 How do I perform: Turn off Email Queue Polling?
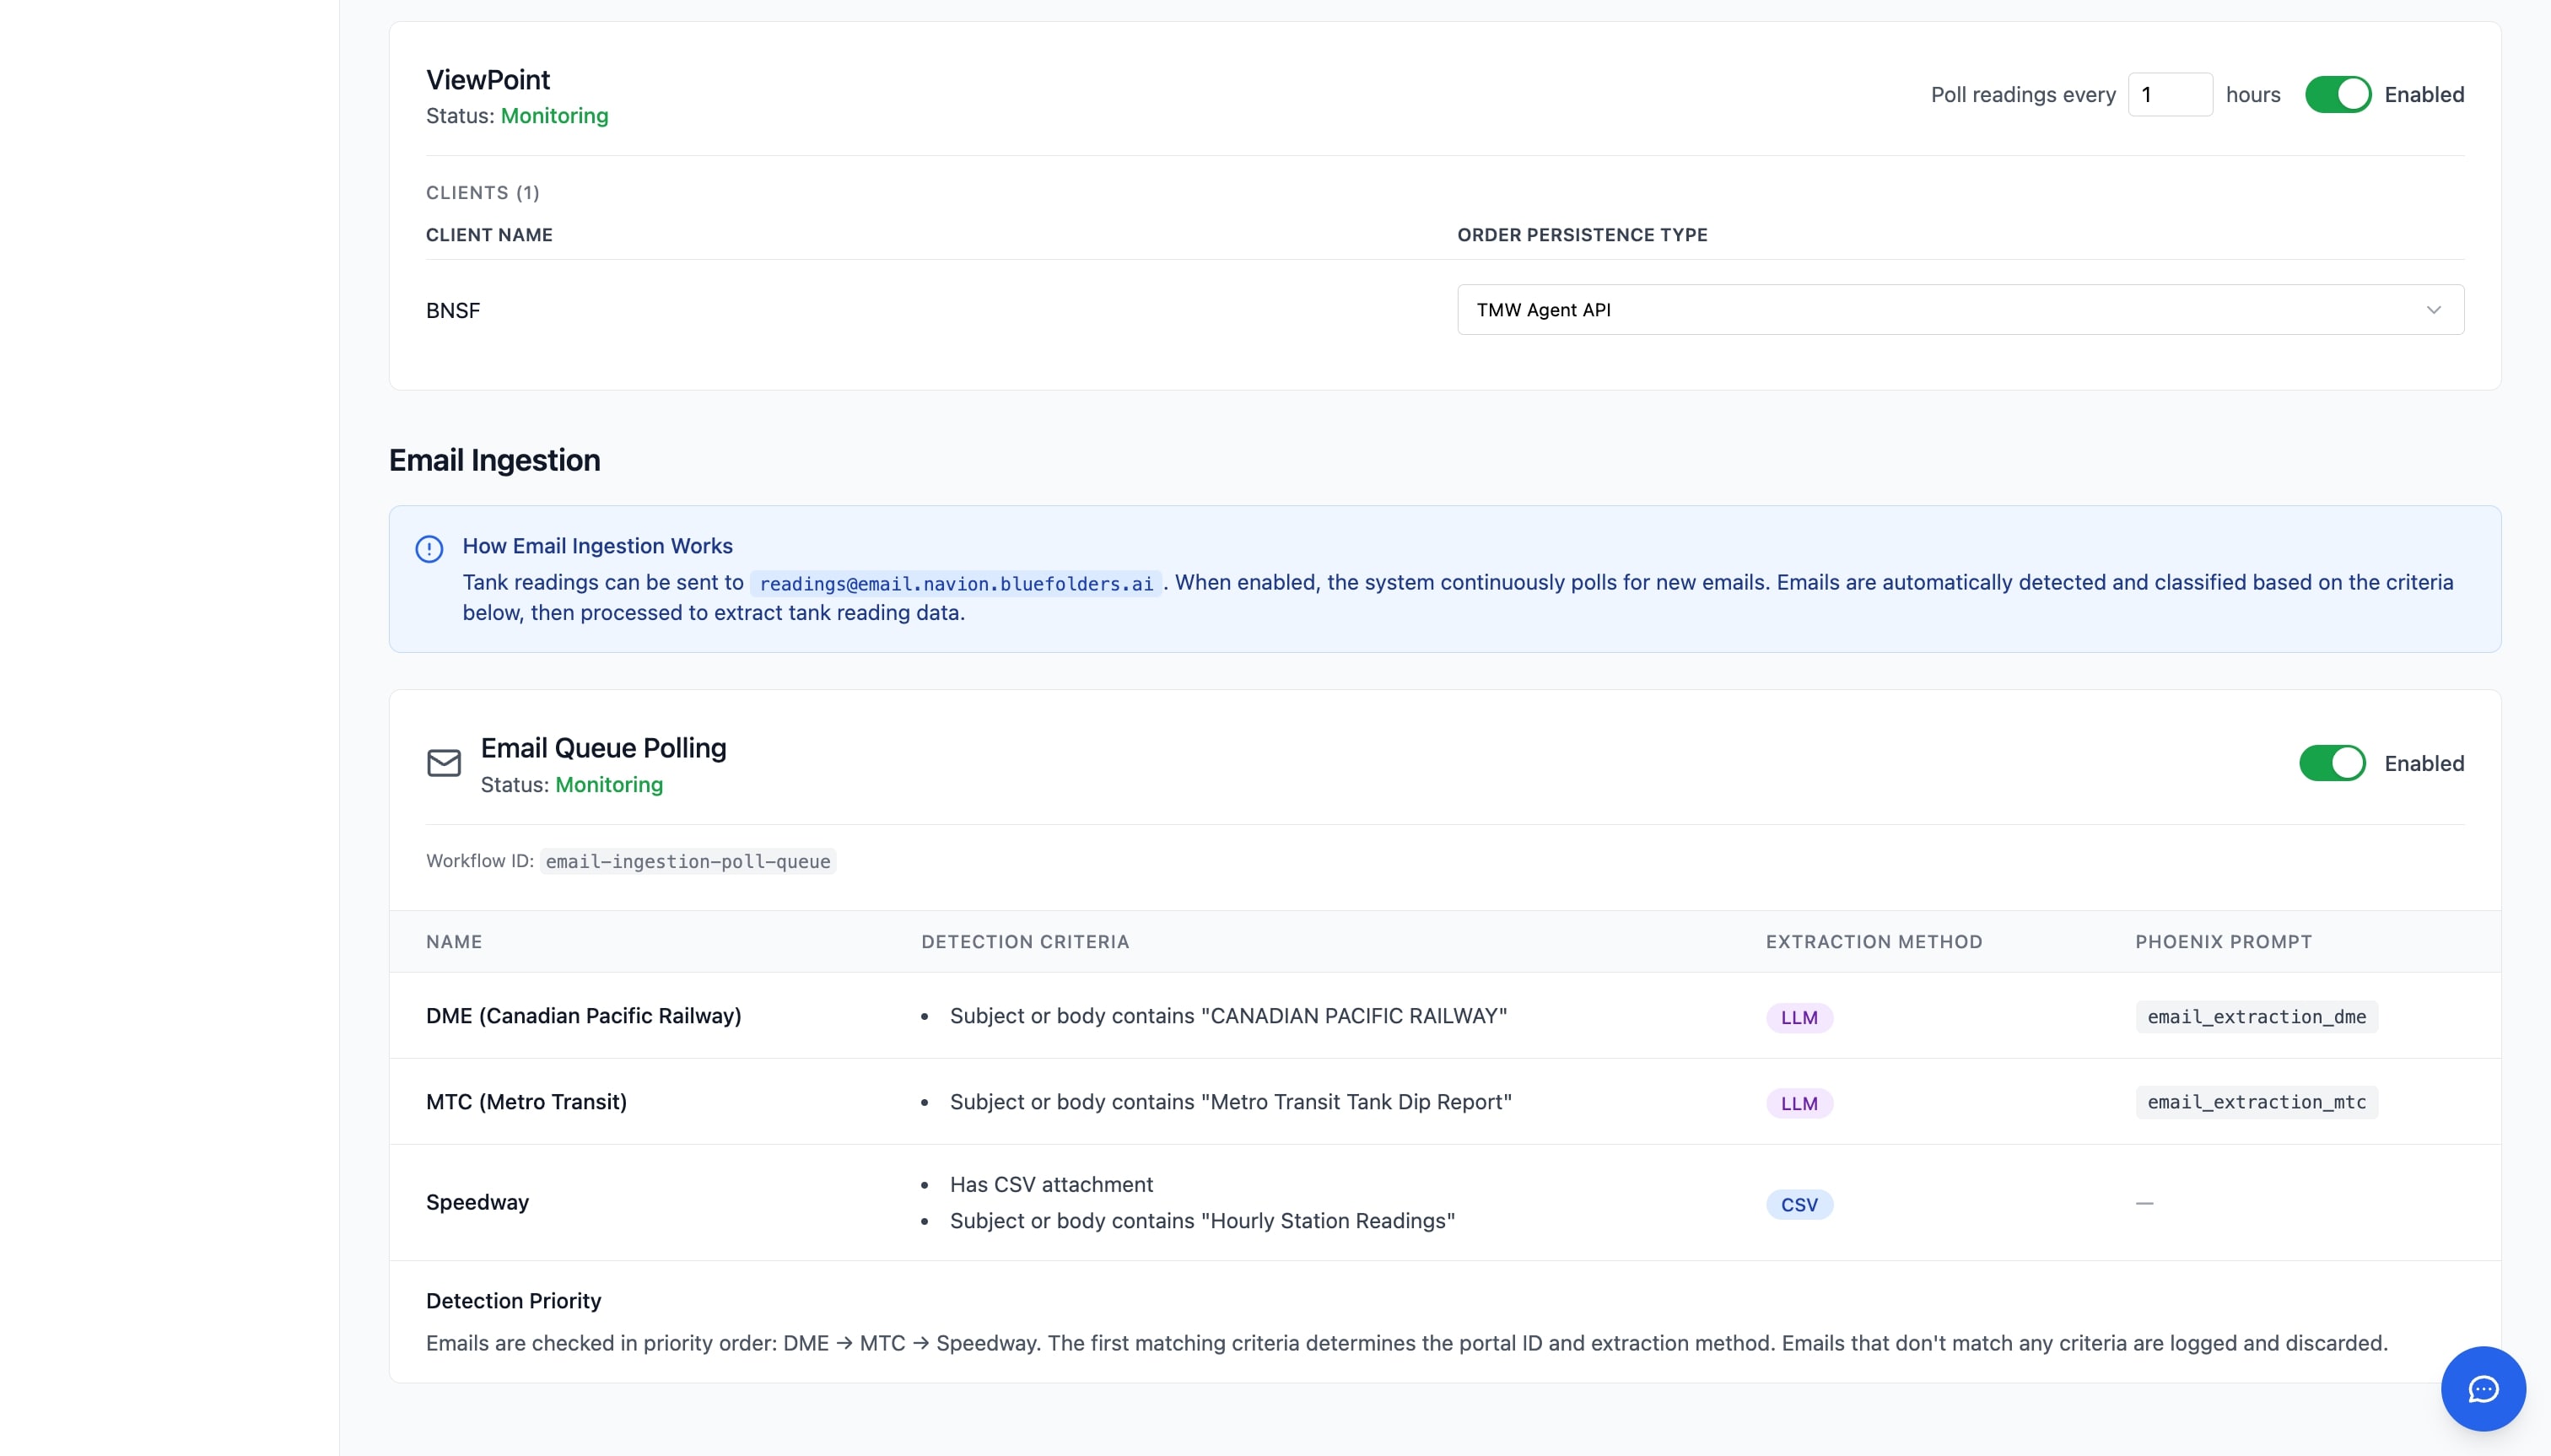tap(2332, 762)
